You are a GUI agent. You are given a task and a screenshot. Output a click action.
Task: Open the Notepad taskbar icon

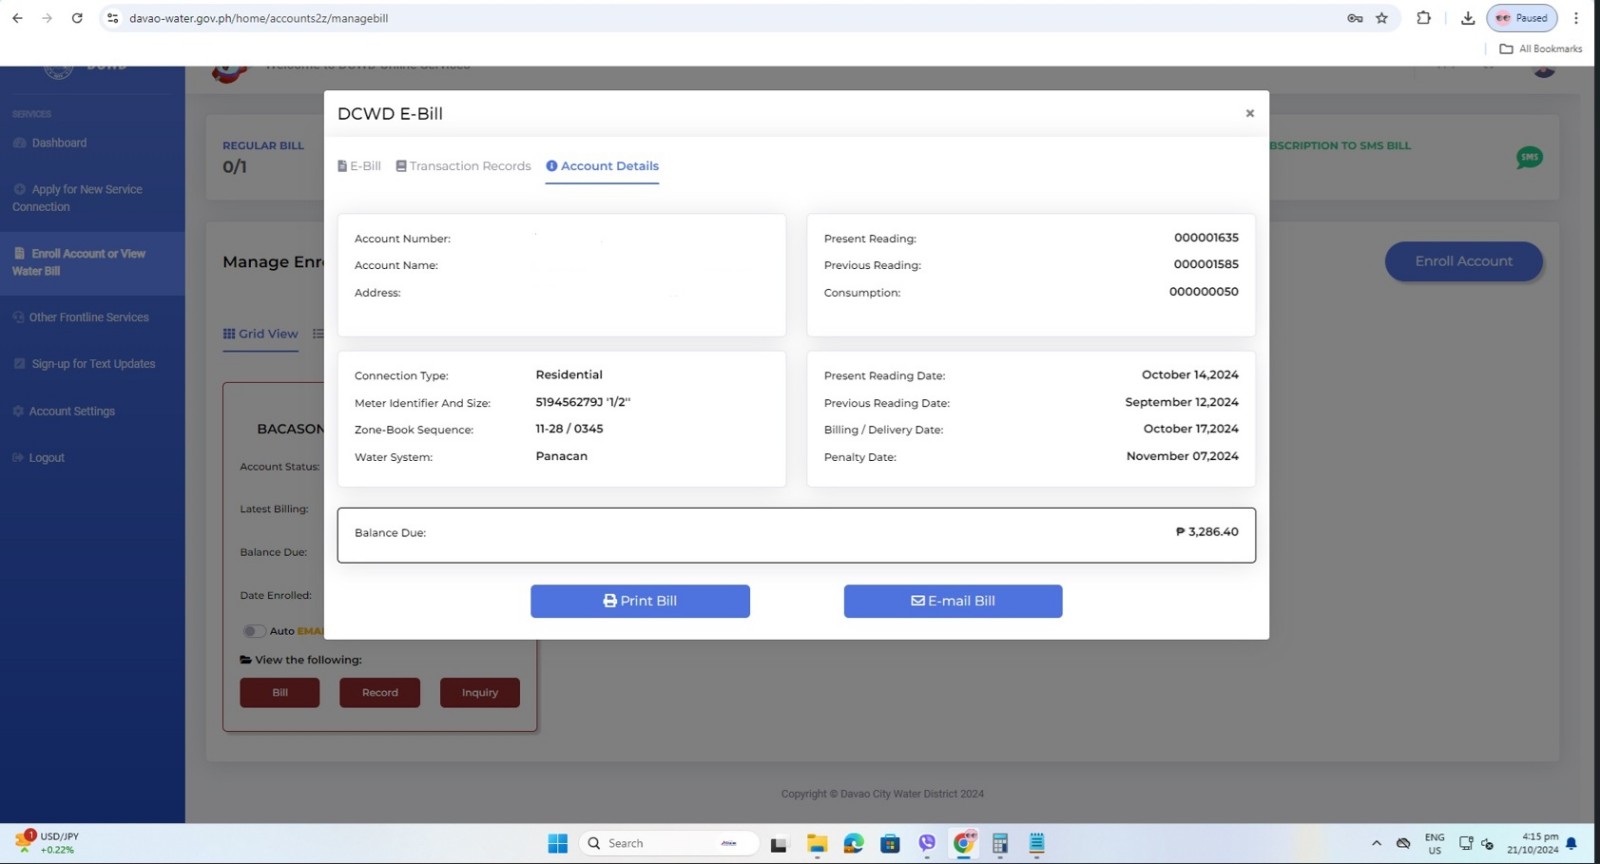1037,844
